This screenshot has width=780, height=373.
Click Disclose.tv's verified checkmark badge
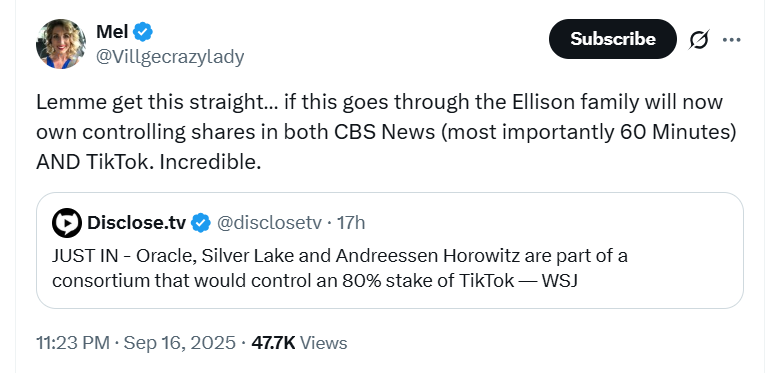200,223
